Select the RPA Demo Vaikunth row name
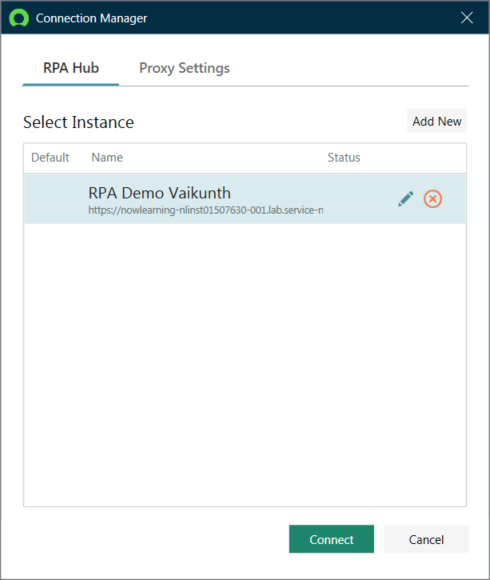The image size is (490, 580). tap(159, 193)
